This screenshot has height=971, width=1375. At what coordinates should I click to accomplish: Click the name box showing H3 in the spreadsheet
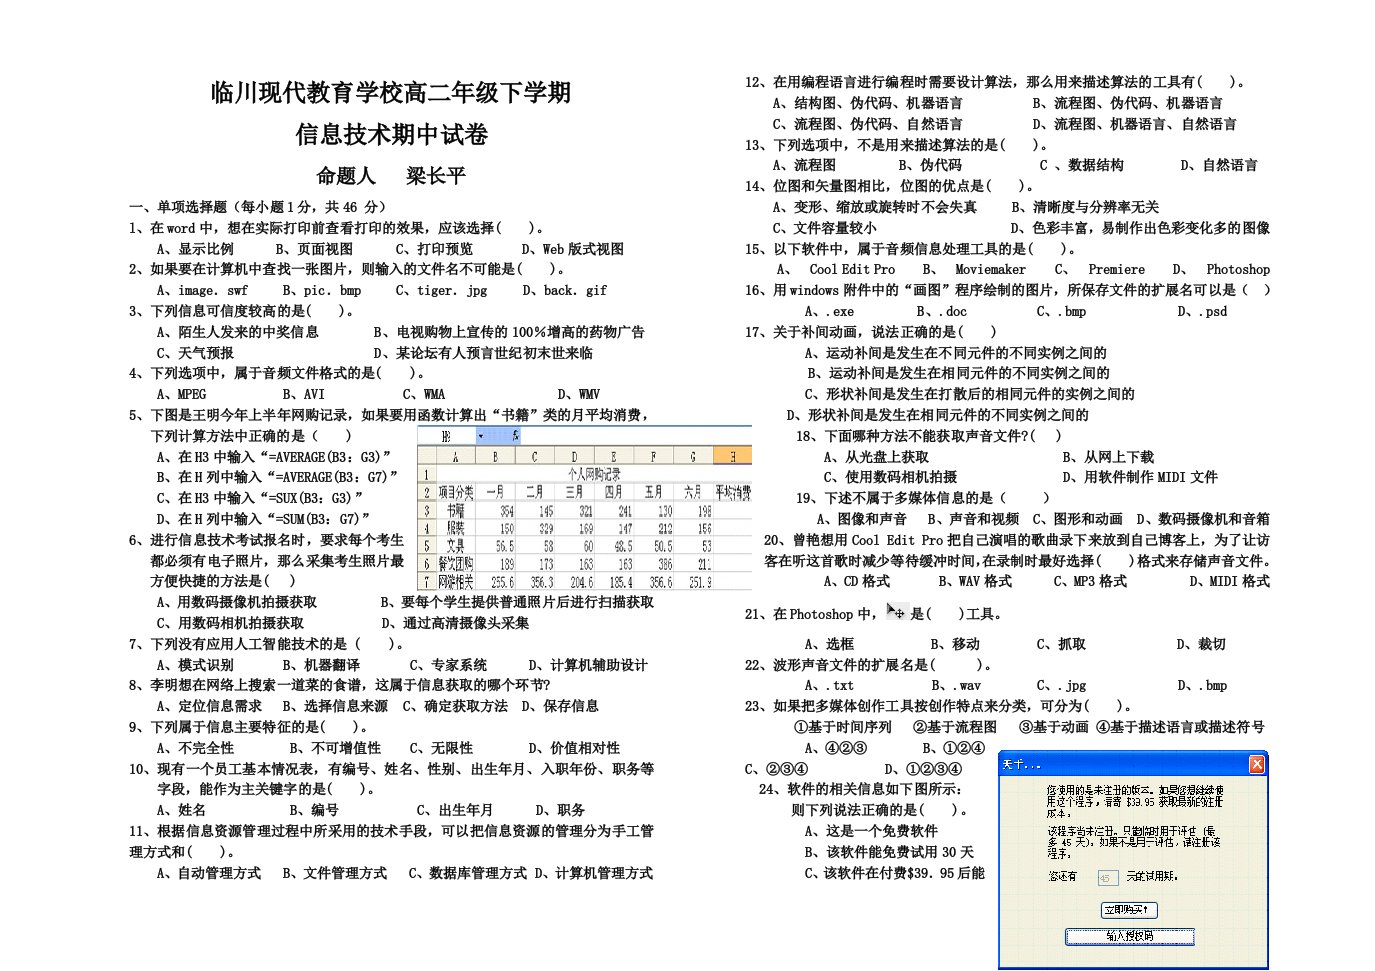click(446, 436)
